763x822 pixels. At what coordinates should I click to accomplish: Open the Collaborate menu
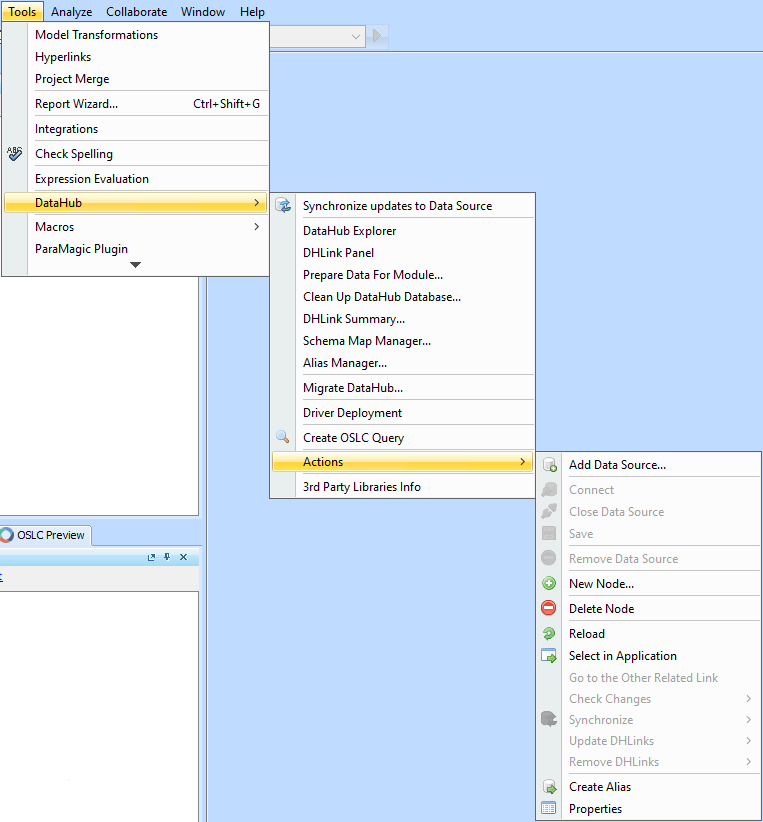[x=136, y=12]
